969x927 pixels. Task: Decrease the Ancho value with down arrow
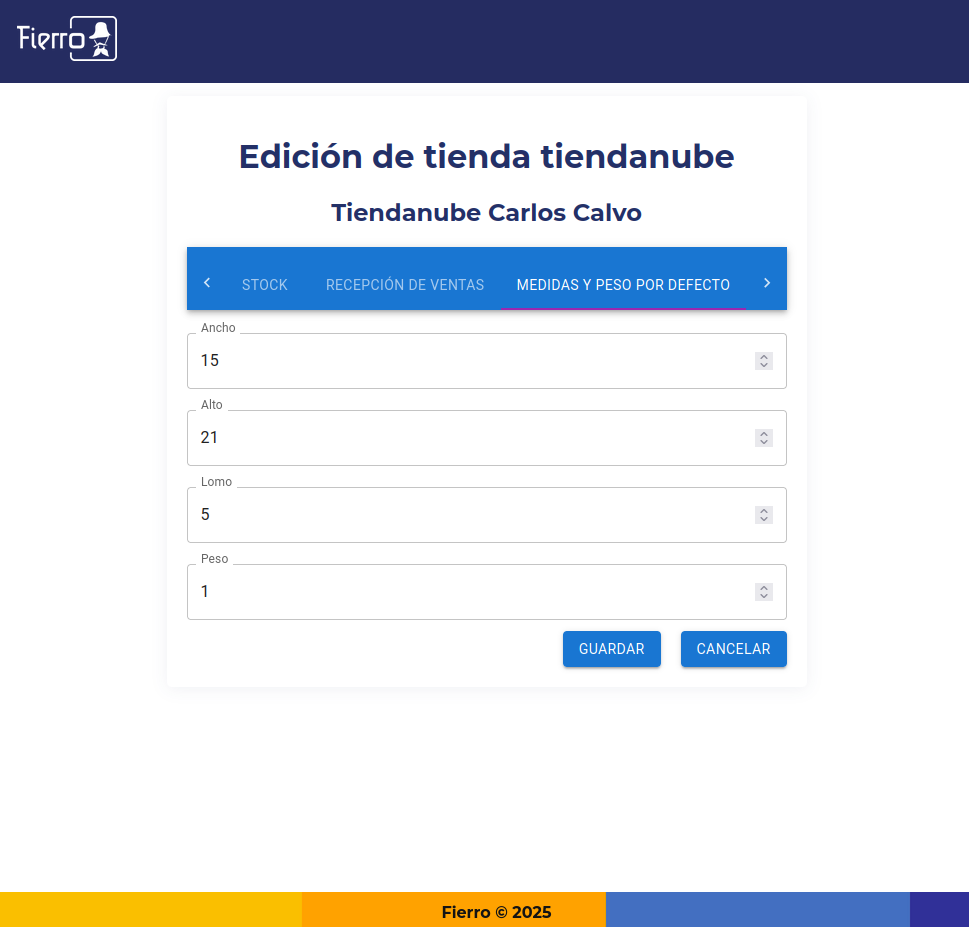[764, 366]
